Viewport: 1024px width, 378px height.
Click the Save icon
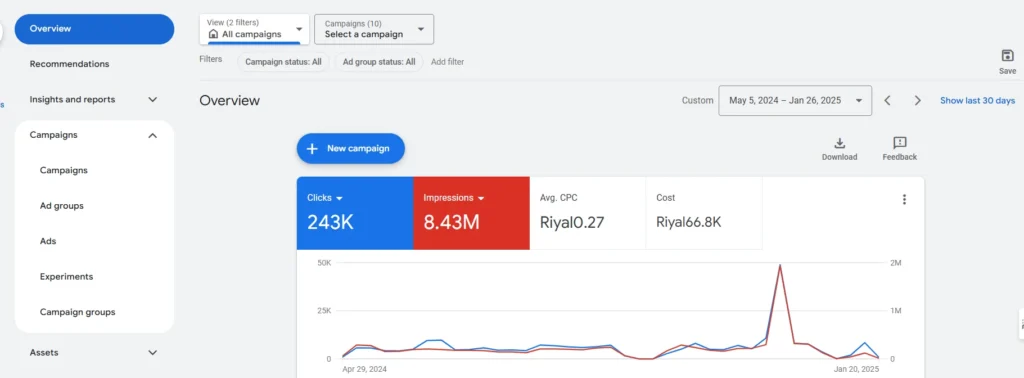tap(1007, 56)
